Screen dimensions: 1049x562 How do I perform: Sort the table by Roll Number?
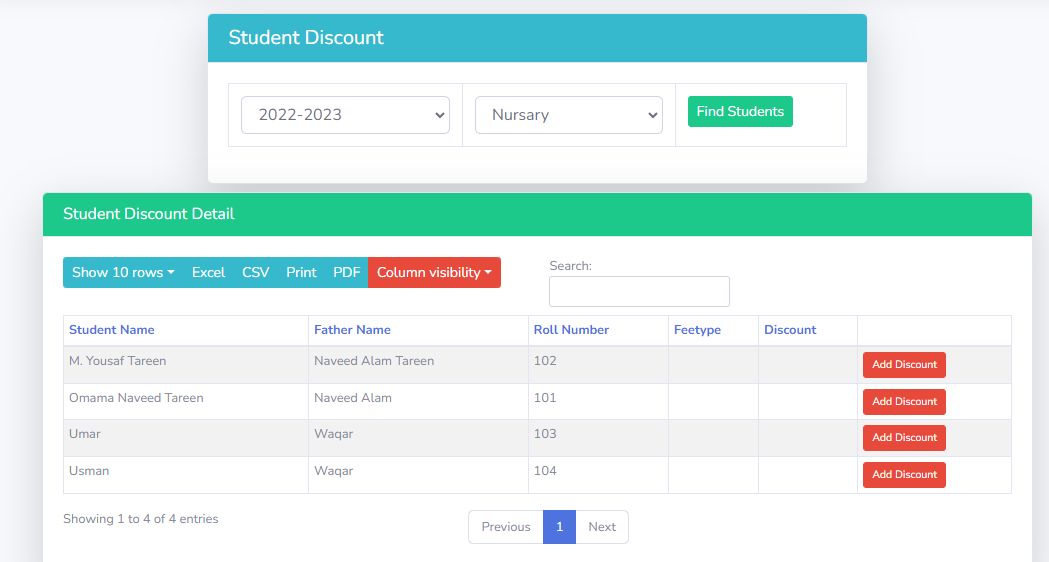[x=571, y=330]
